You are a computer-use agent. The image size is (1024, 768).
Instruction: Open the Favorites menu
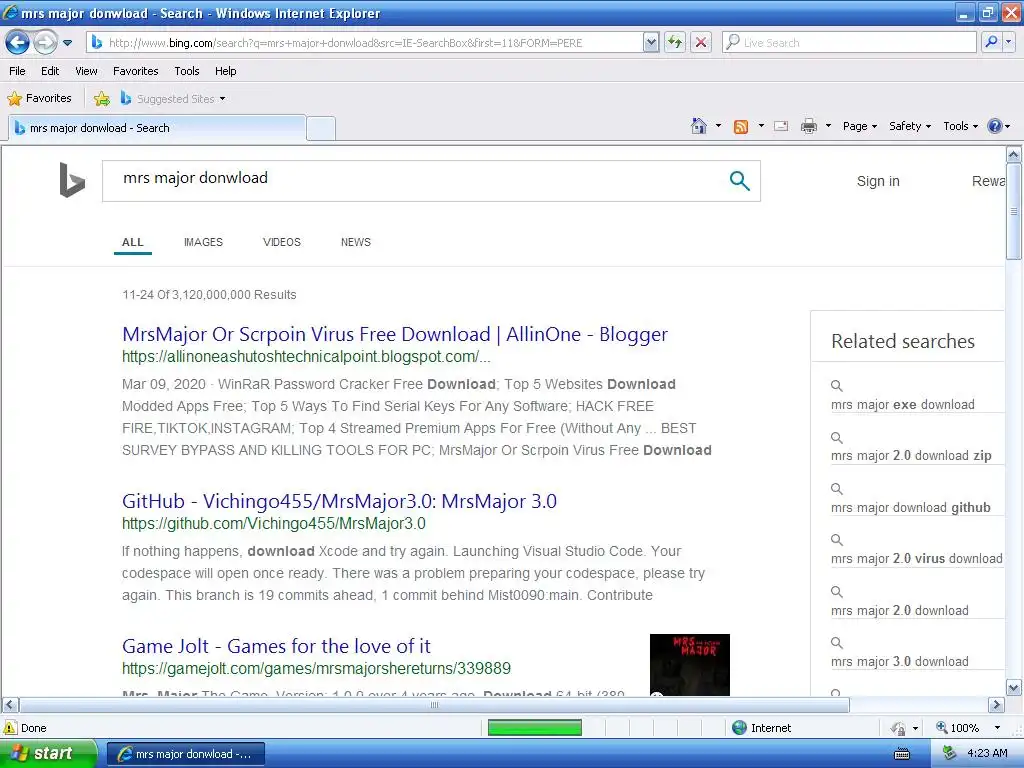(136, 71)
